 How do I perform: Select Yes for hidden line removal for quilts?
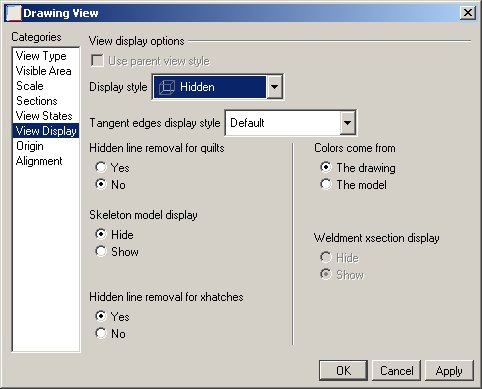[101, 167]
